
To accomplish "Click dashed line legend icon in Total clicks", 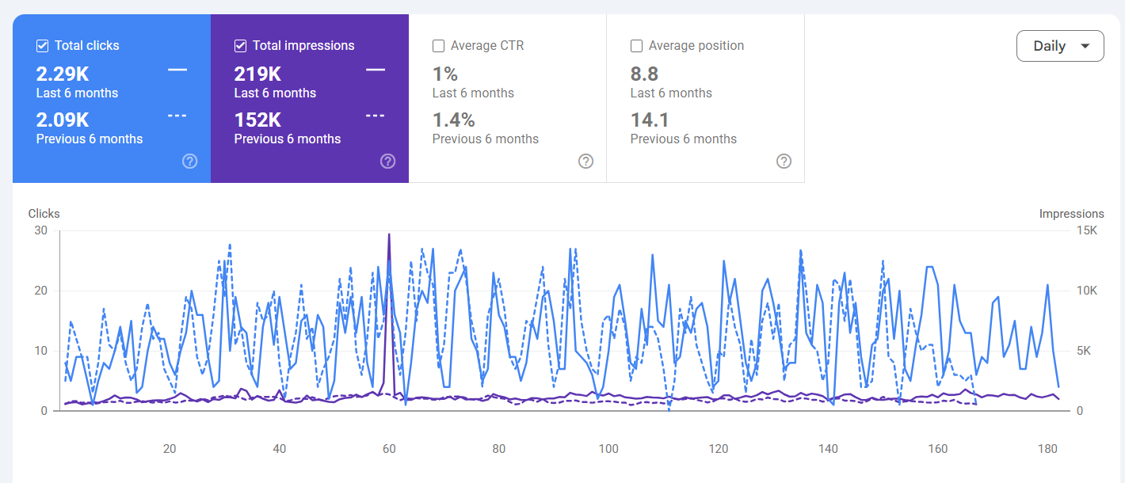I will 177,116.
